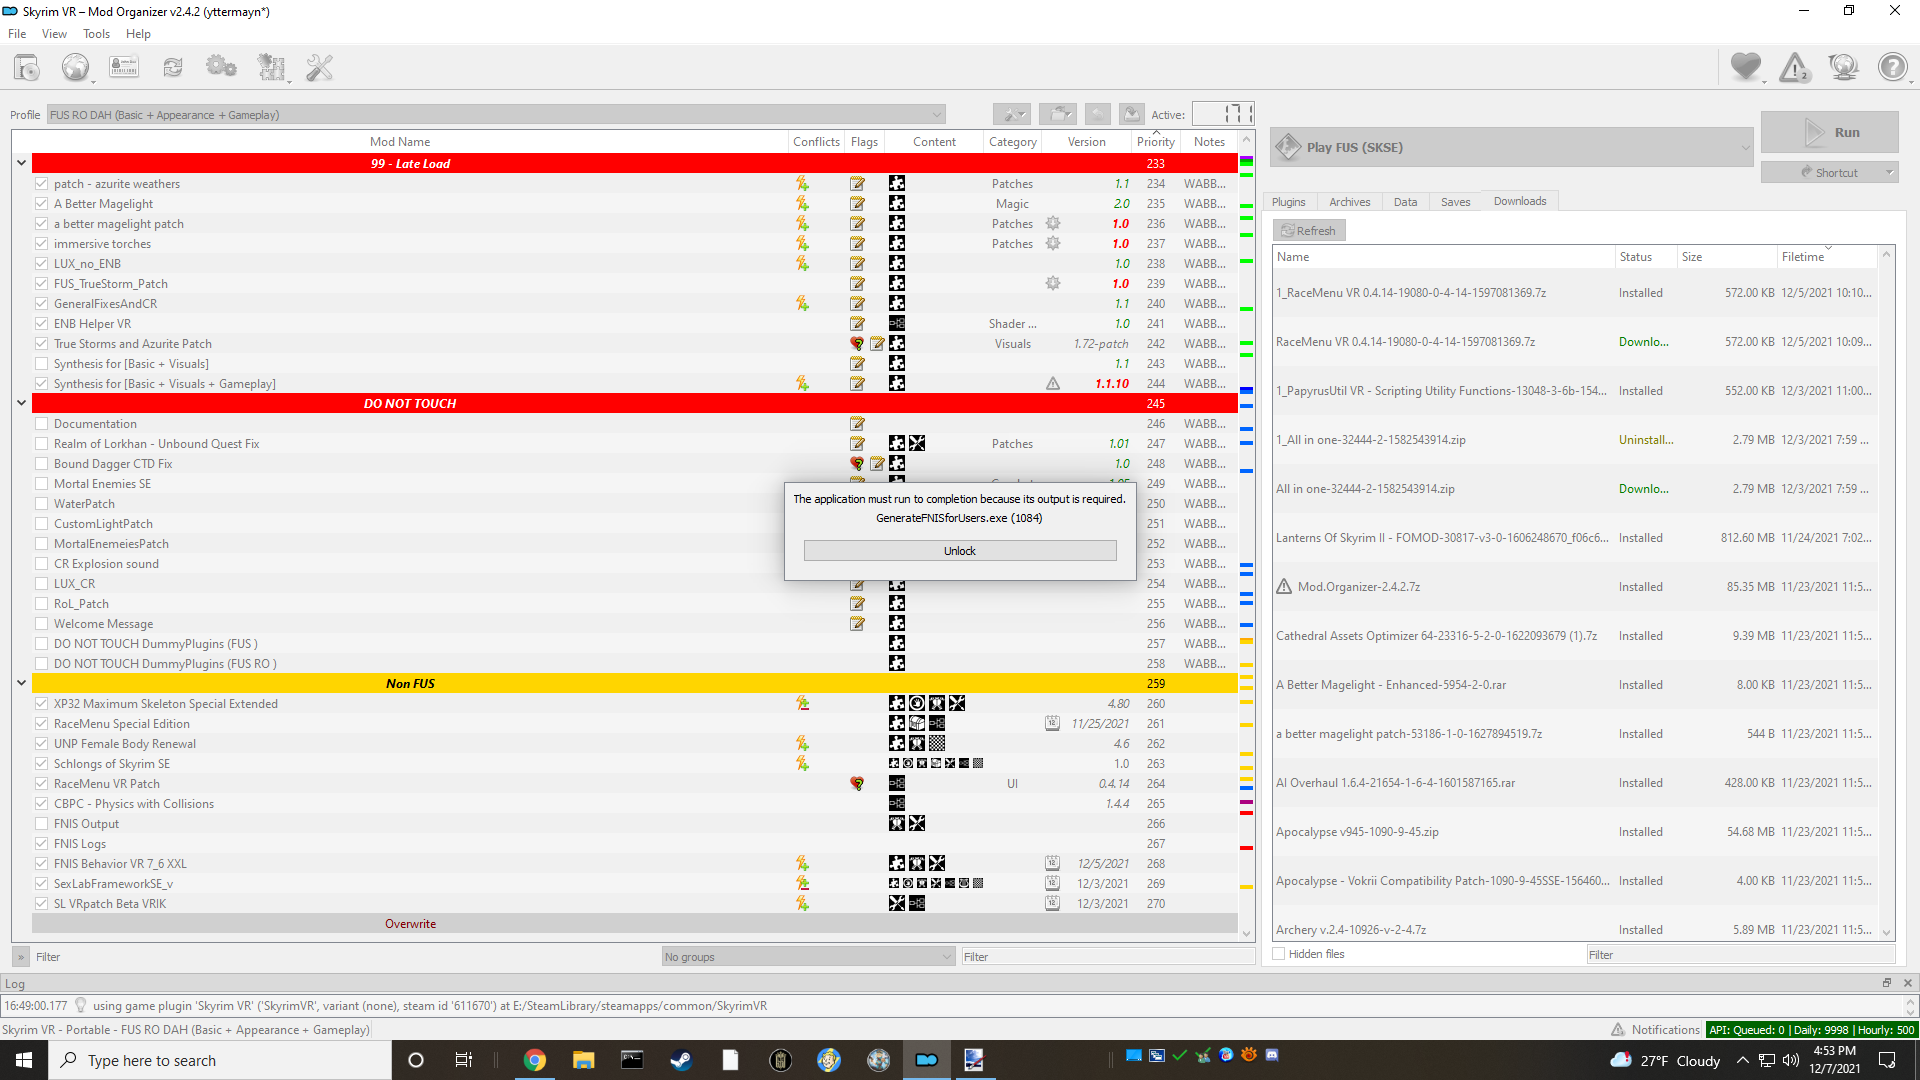Expand the filter panel arrow button
Image resolution: width=1920 pixels, height=1080 pixels.
pyautogui.click(x=21, y=957)
